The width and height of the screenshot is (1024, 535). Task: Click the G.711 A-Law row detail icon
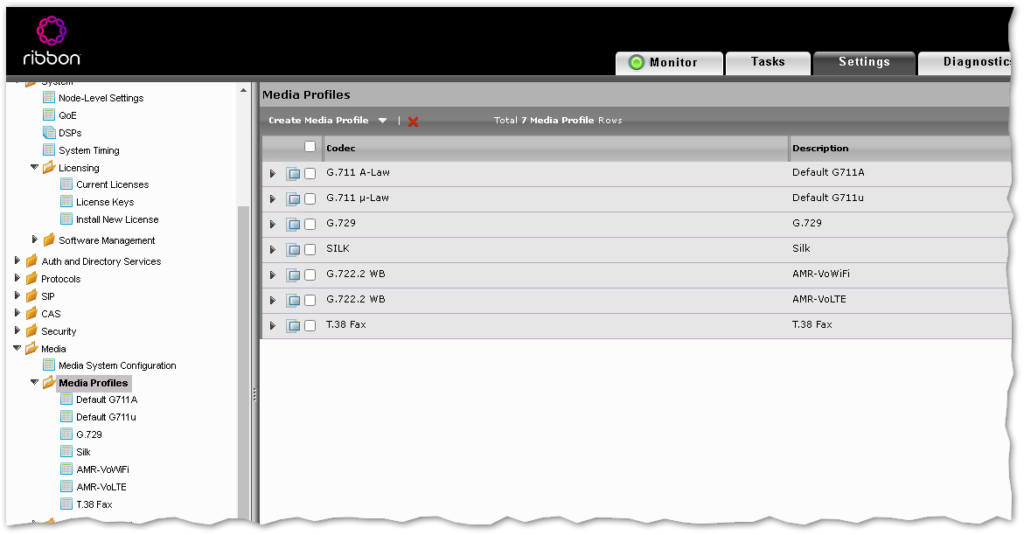pos(294,174)
